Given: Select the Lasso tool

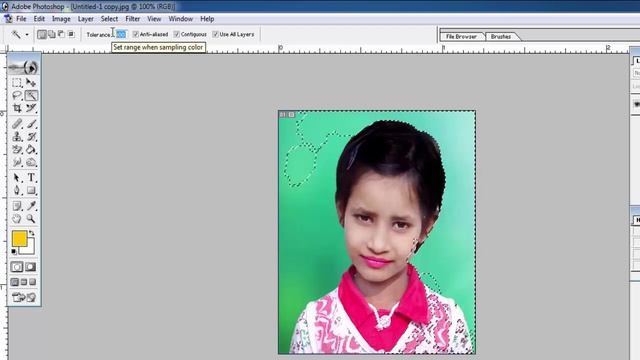Looking at the screenshot, I should click(17, 96).
